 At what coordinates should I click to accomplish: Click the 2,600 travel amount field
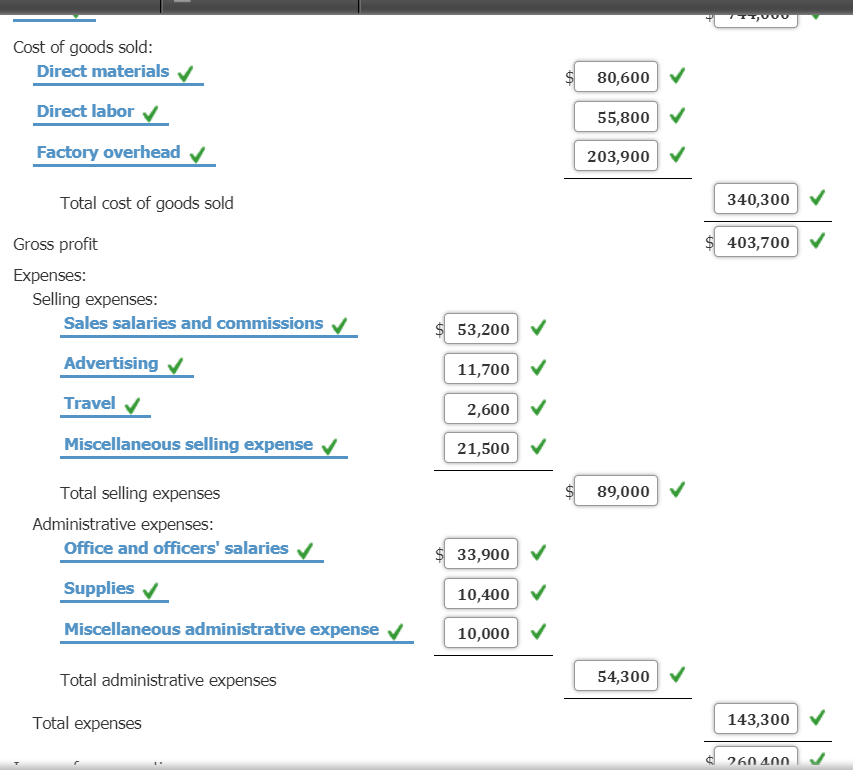481,408
